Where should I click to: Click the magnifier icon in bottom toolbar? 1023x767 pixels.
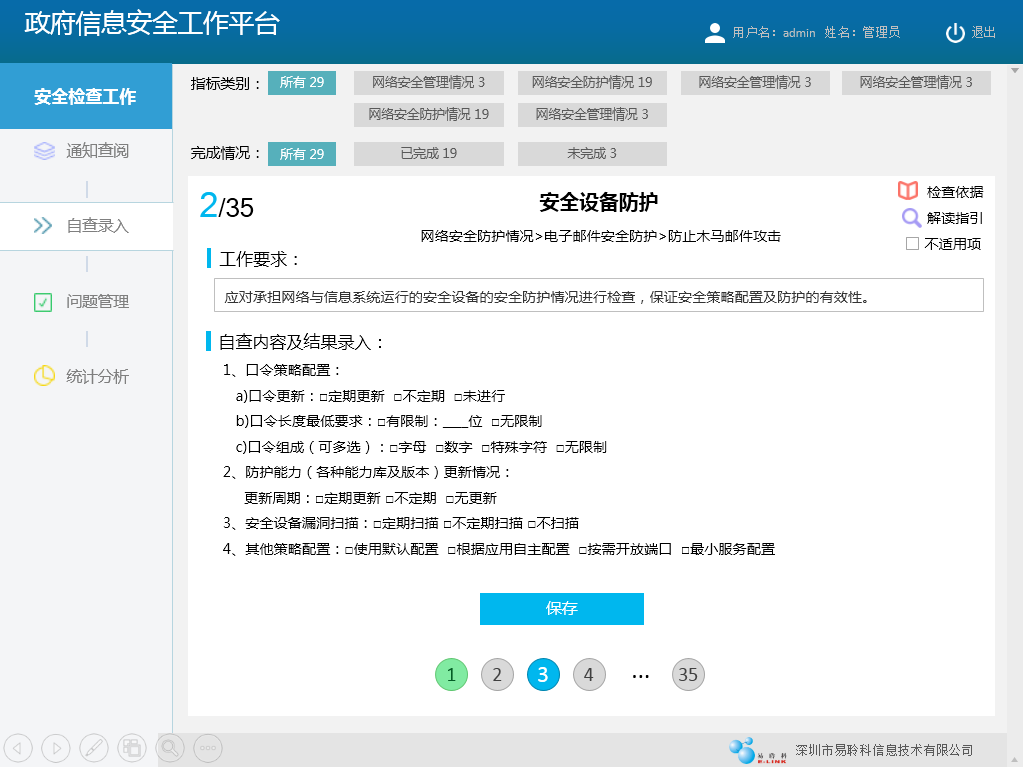click(171, 747)
